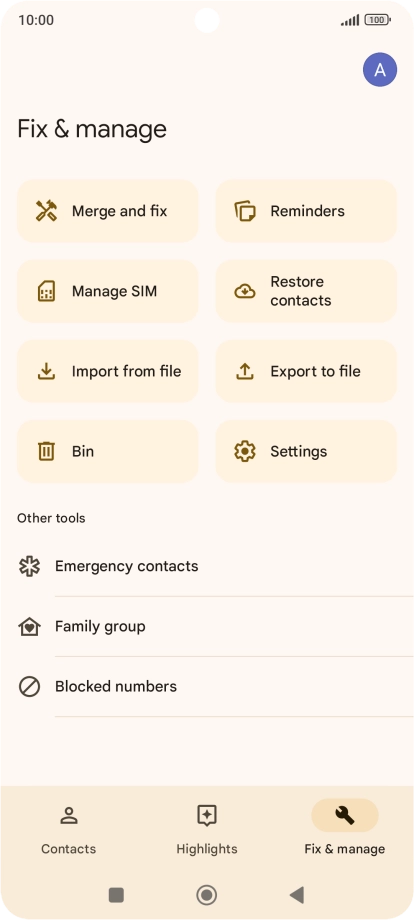Open the Family group option

click(x=207, y=627)
